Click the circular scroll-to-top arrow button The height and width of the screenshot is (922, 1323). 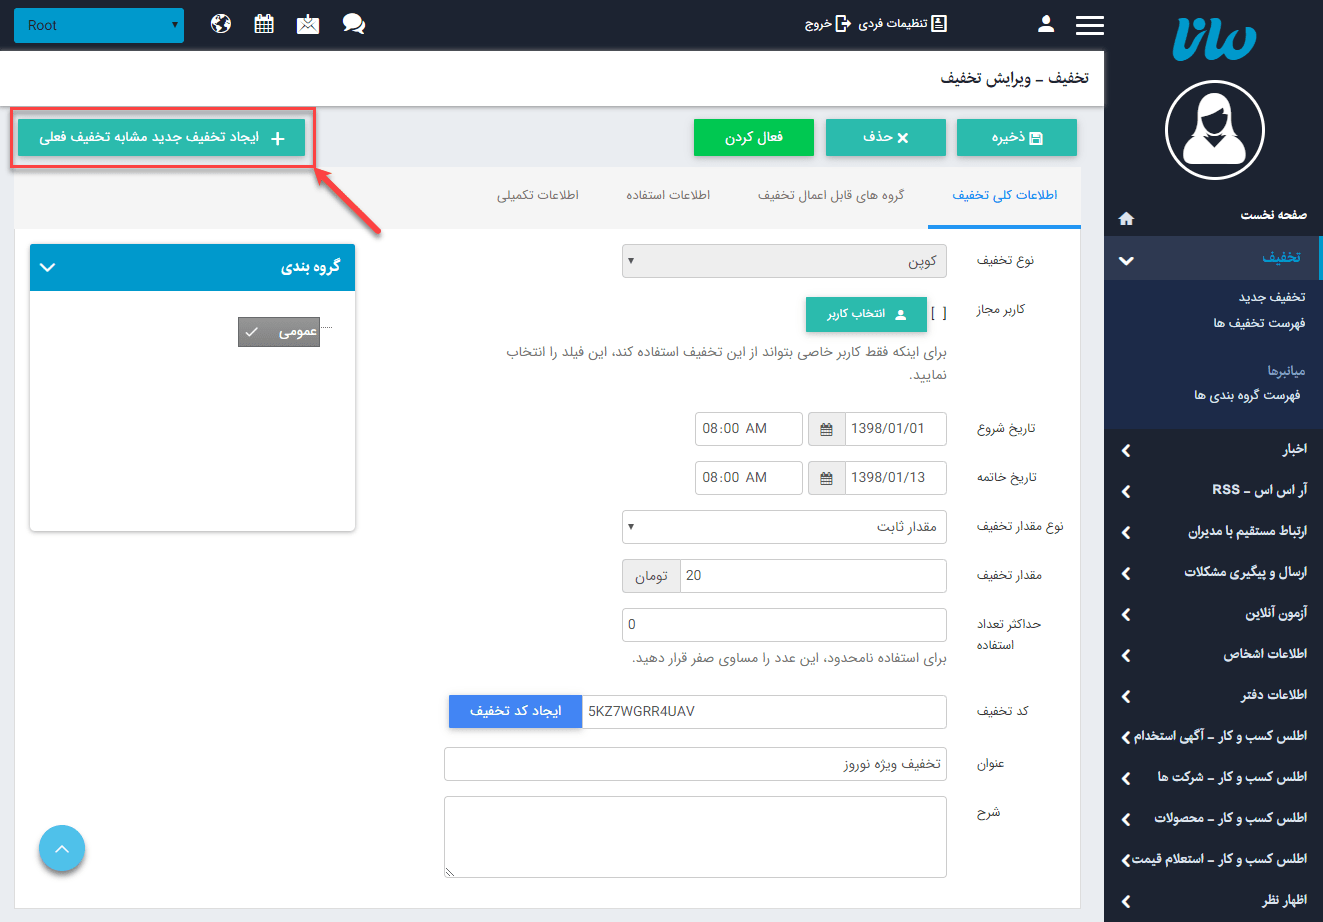pyautogui.click(x=62, y=848)
